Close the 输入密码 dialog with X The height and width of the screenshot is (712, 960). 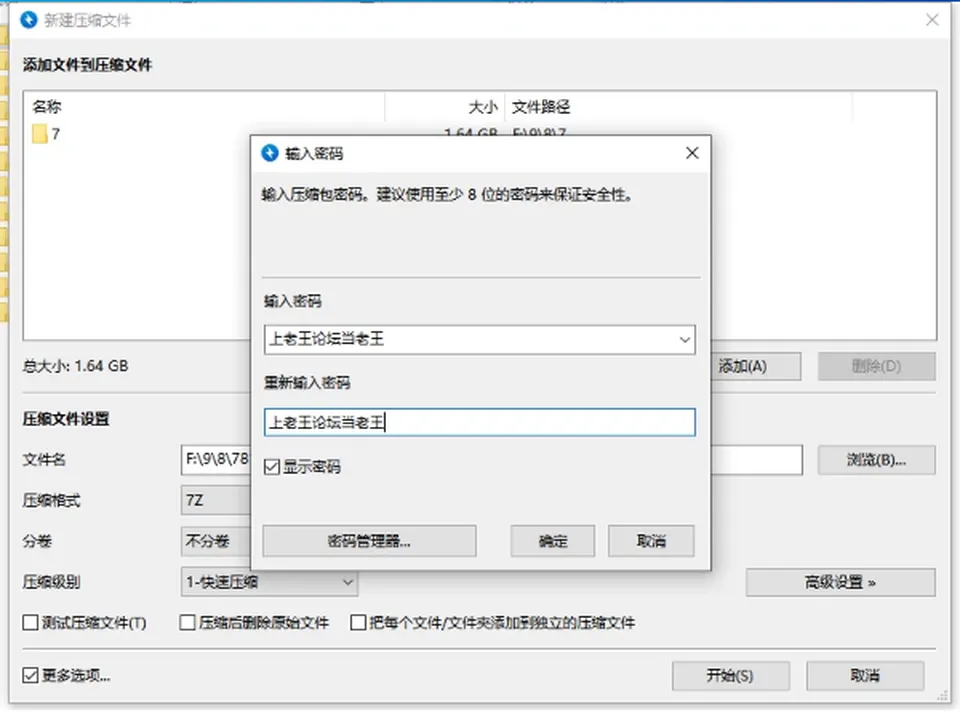692,153
